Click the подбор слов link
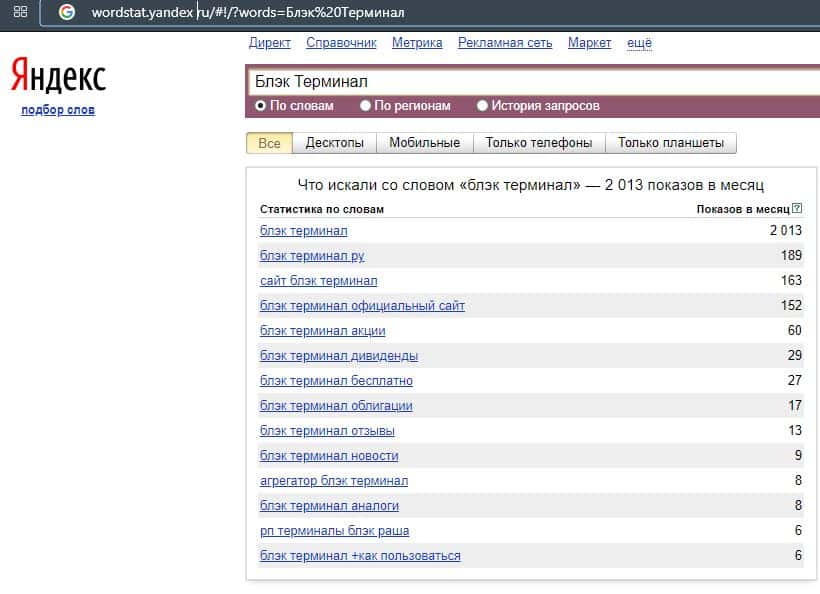 (x=58, y=110)
